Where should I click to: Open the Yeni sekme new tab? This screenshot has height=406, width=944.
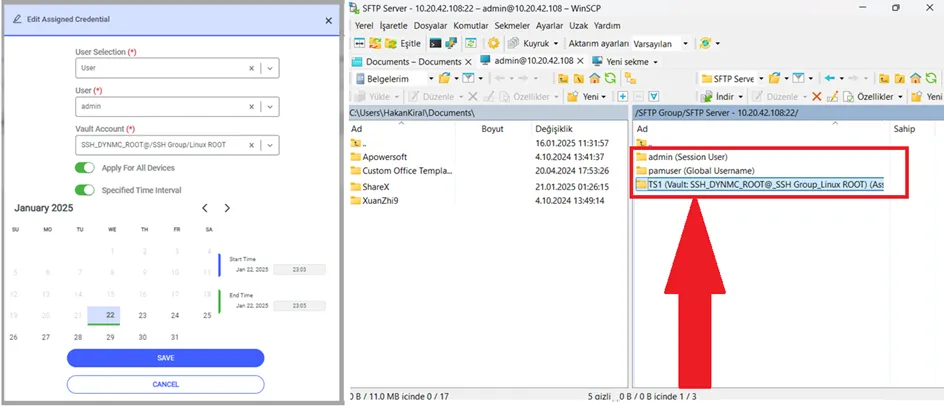624,61
